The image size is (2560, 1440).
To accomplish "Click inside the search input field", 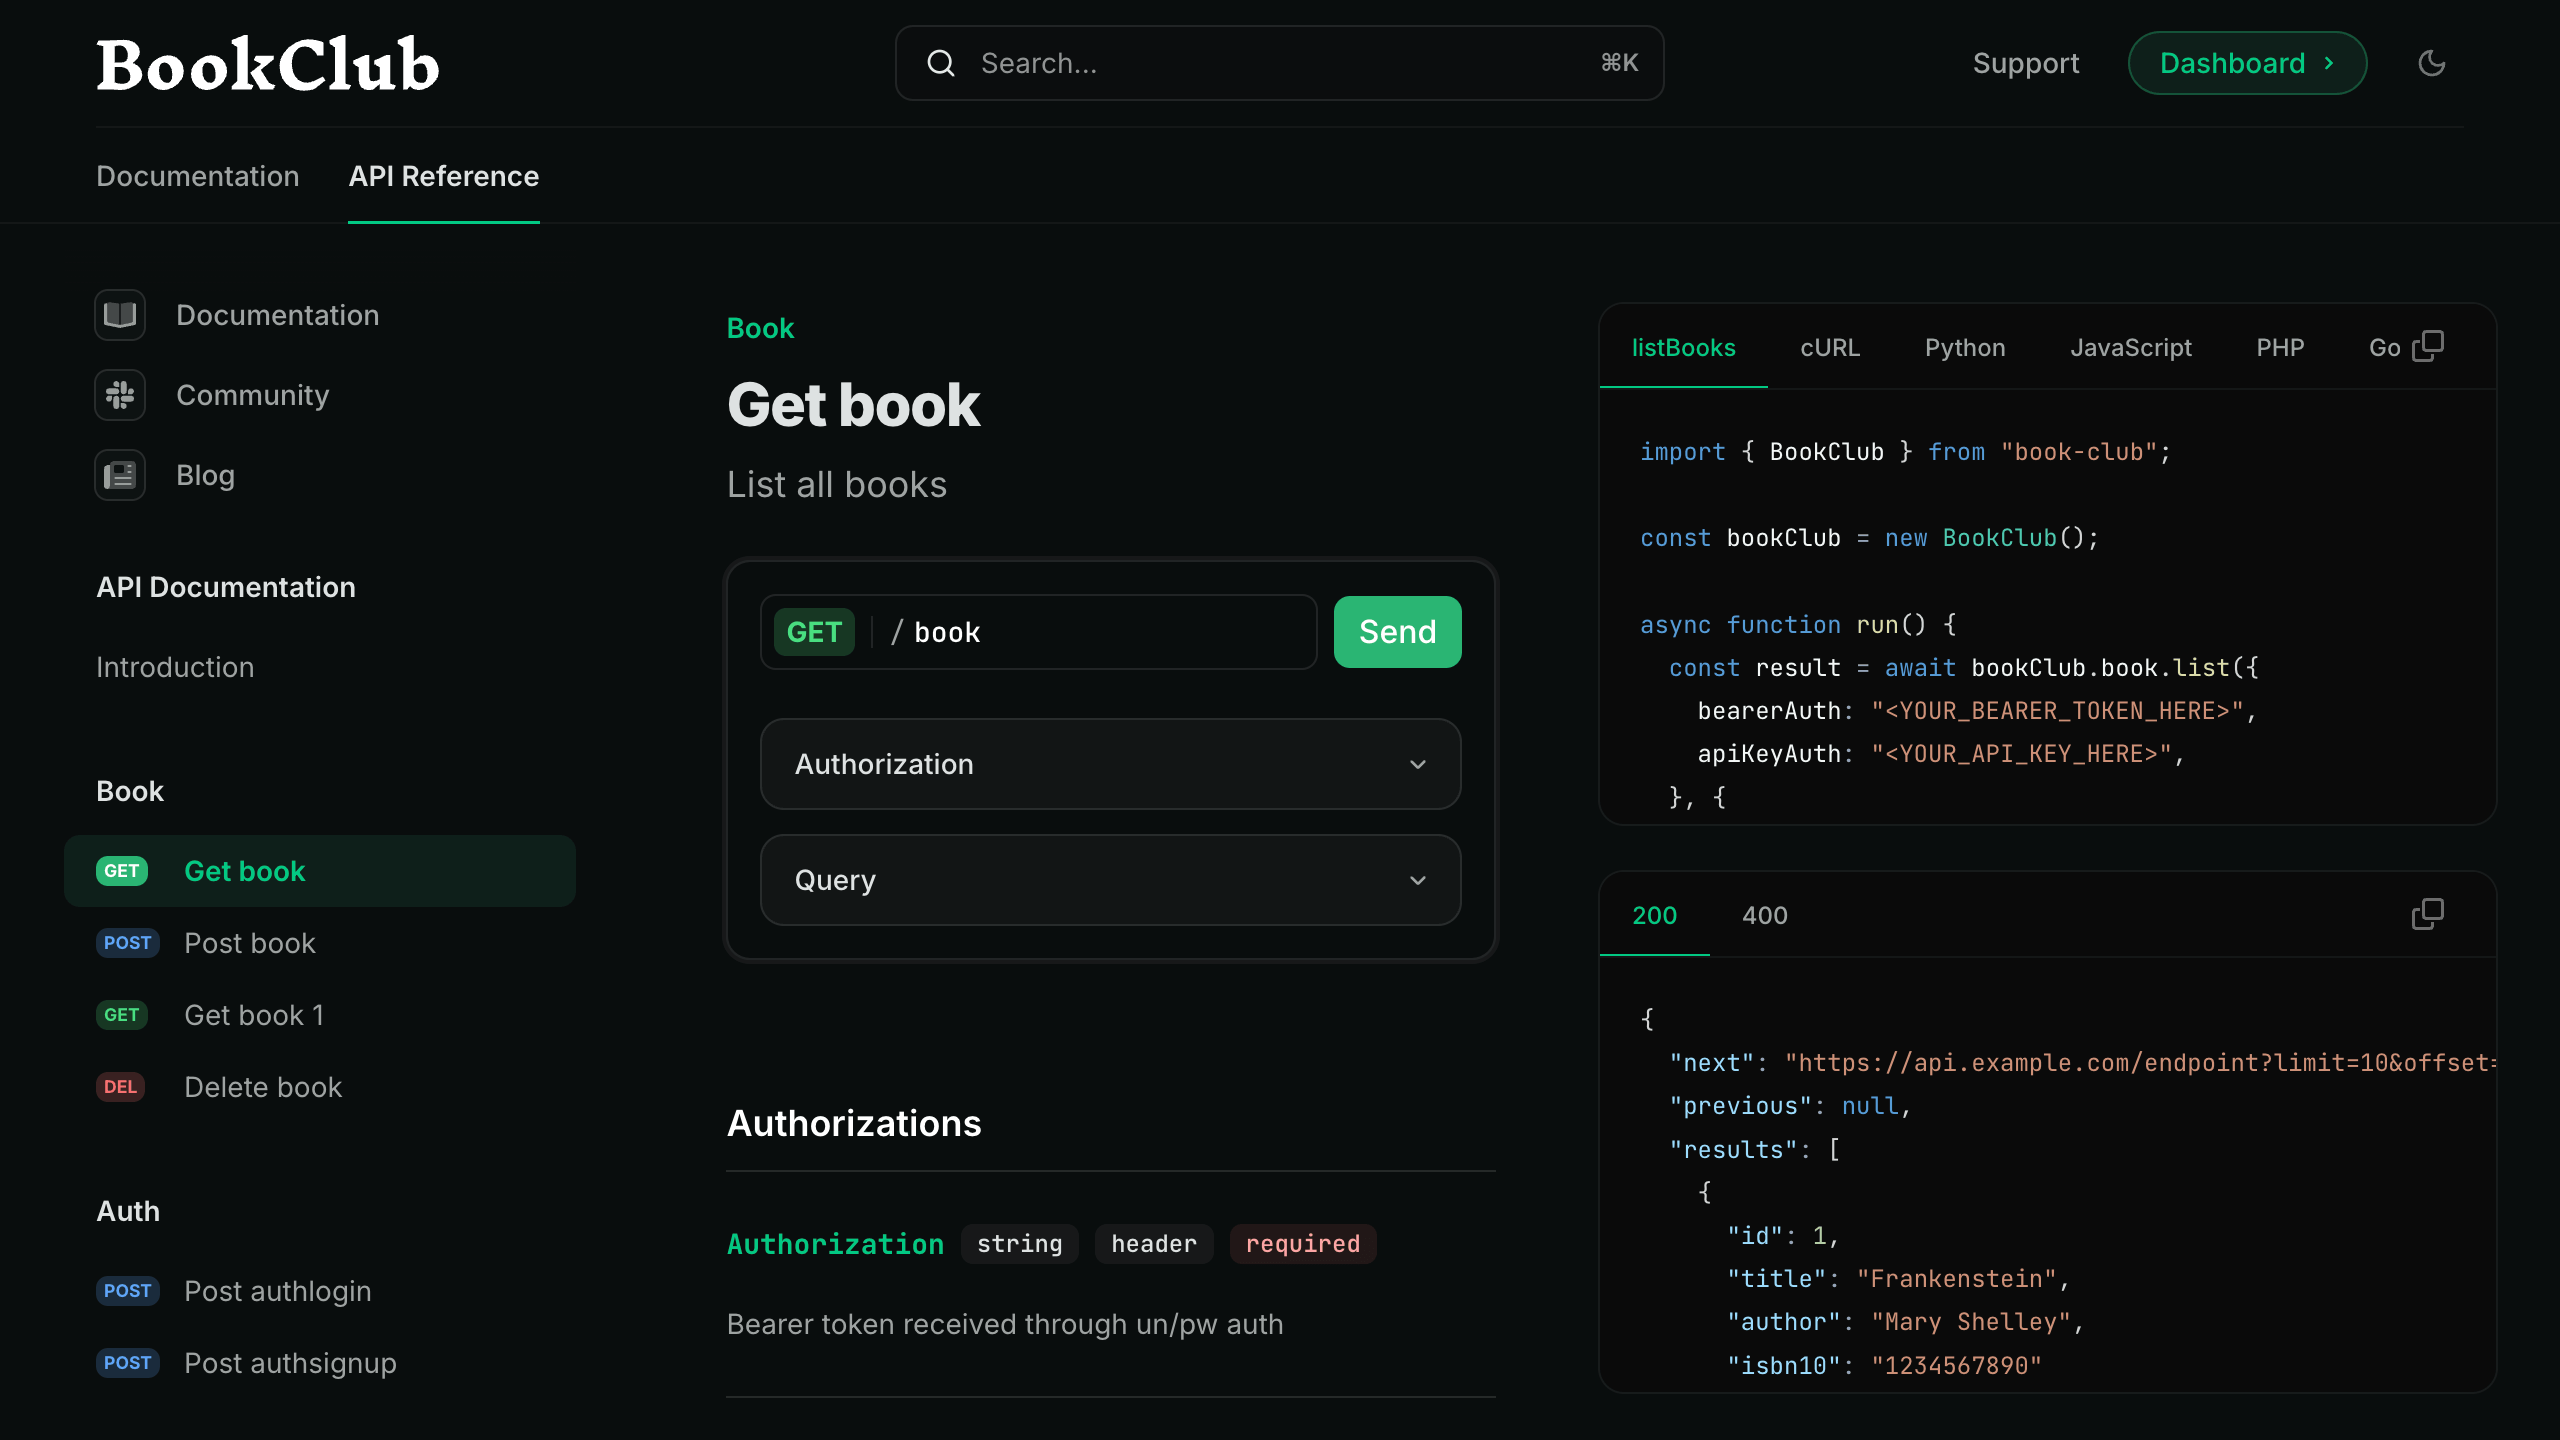I will pos(1200,62).
